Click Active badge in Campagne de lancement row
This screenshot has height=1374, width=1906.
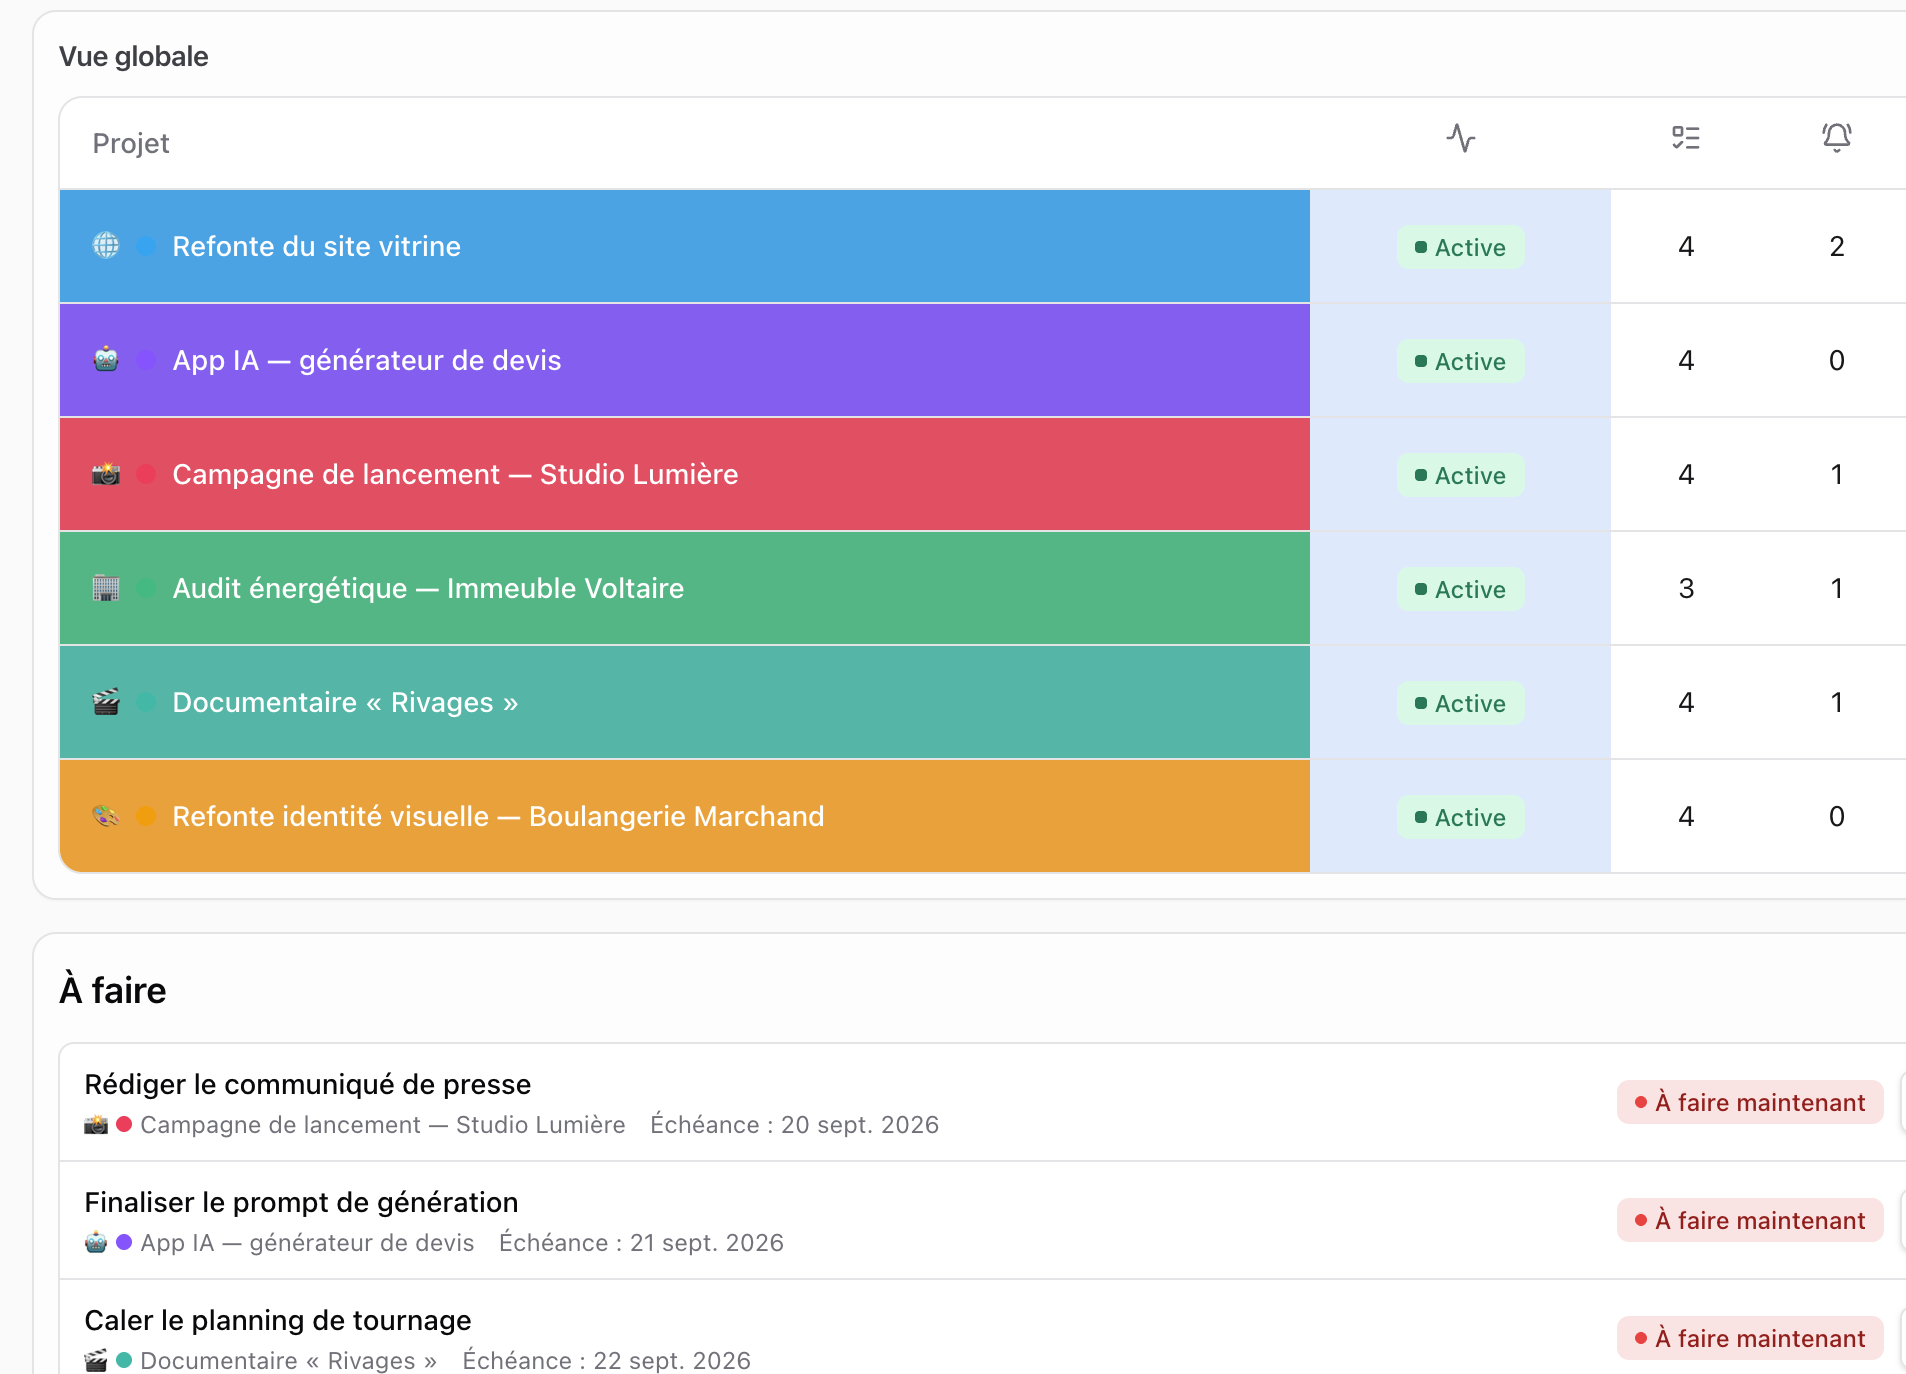click(1461, 475)
